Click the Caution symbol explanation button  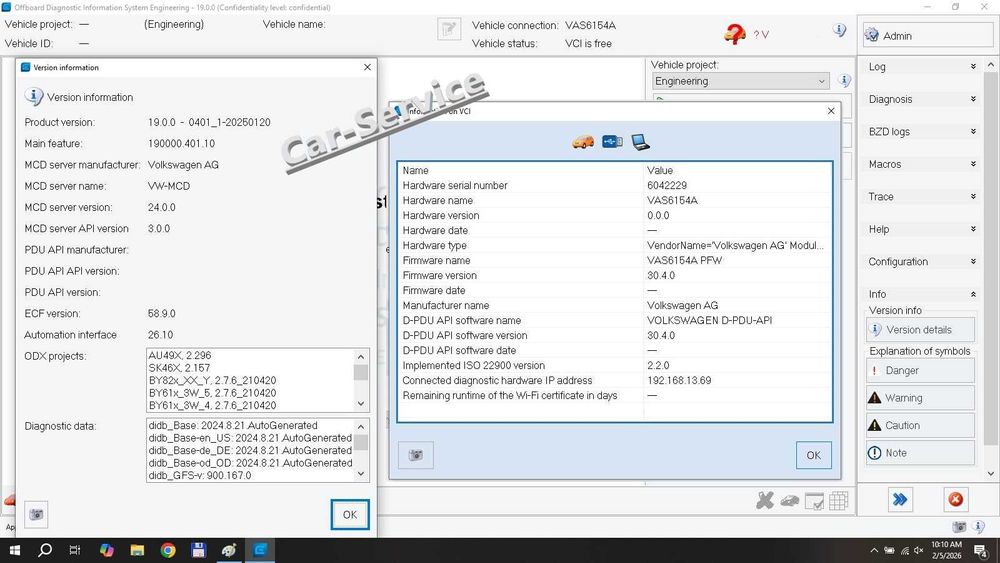pyautogui.click(x=920, y=425)
